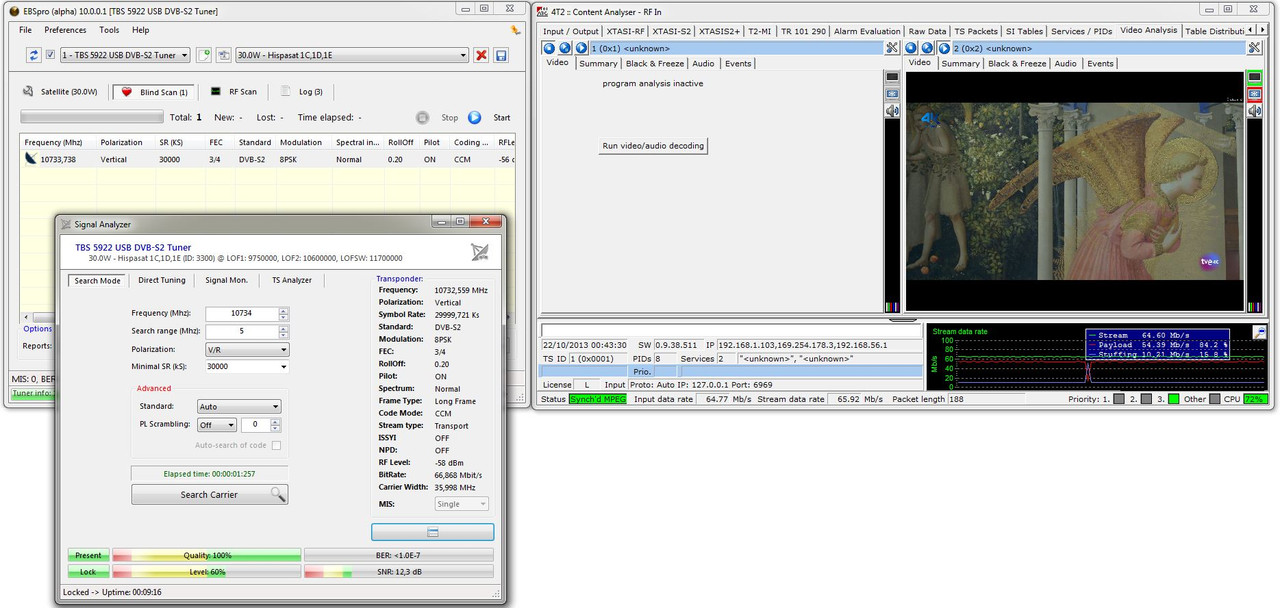Click the Run video/audio decoding button
The image size is (1280, 608).
point(653,145)
